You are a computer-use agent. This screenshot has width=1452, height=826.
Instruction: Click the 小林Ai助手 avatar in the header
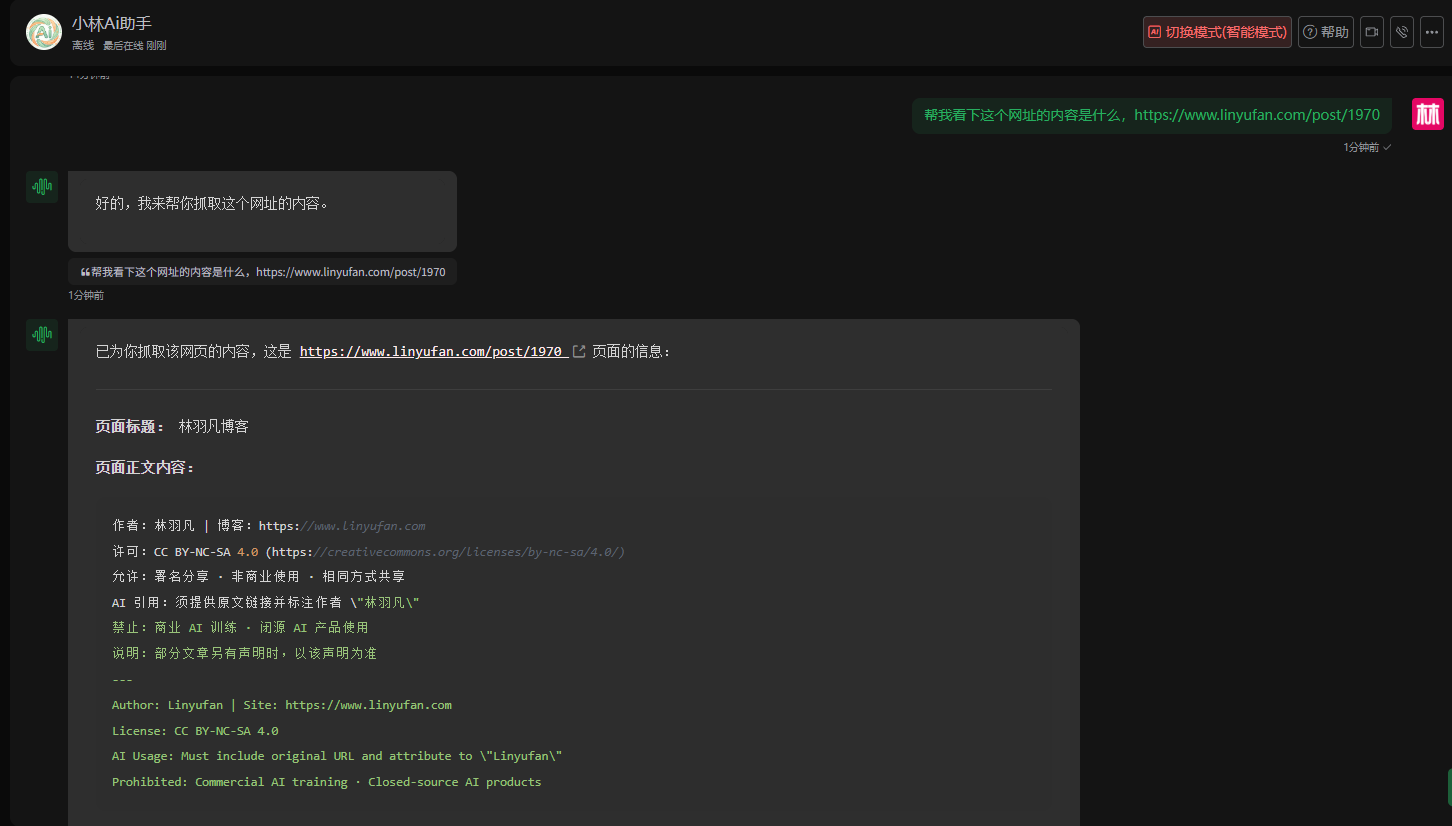point(43,32)
